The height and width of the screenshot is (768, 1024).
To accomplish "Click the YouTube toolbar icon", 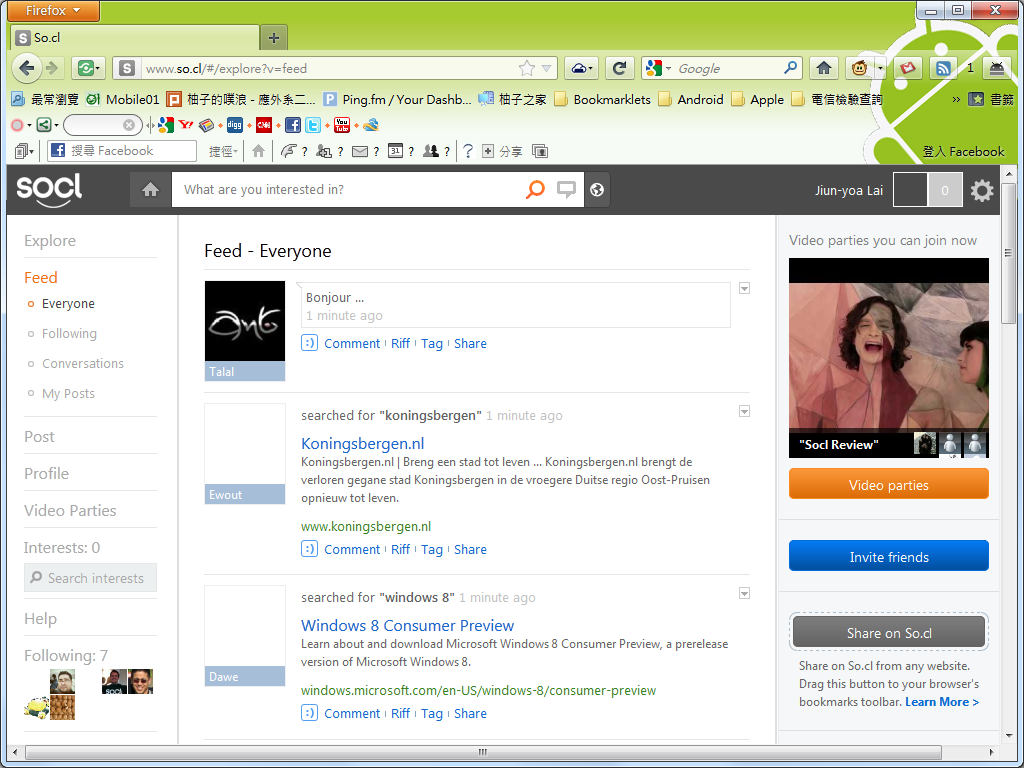I will (x=342, y=125).
